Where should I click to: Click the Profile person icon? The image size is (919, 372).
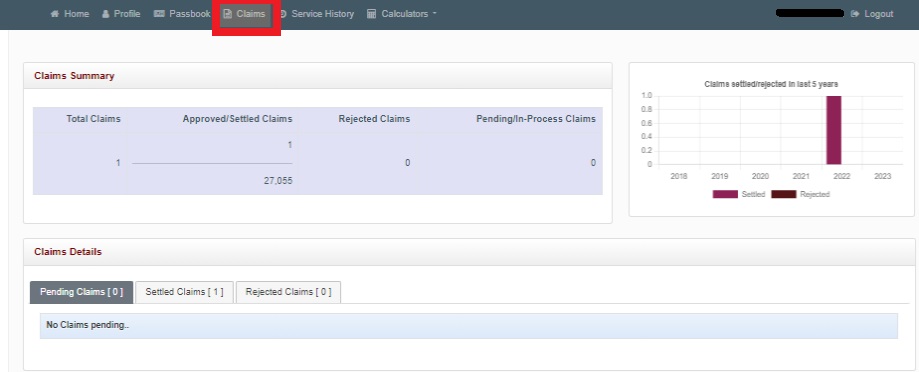tap(105, 13)
